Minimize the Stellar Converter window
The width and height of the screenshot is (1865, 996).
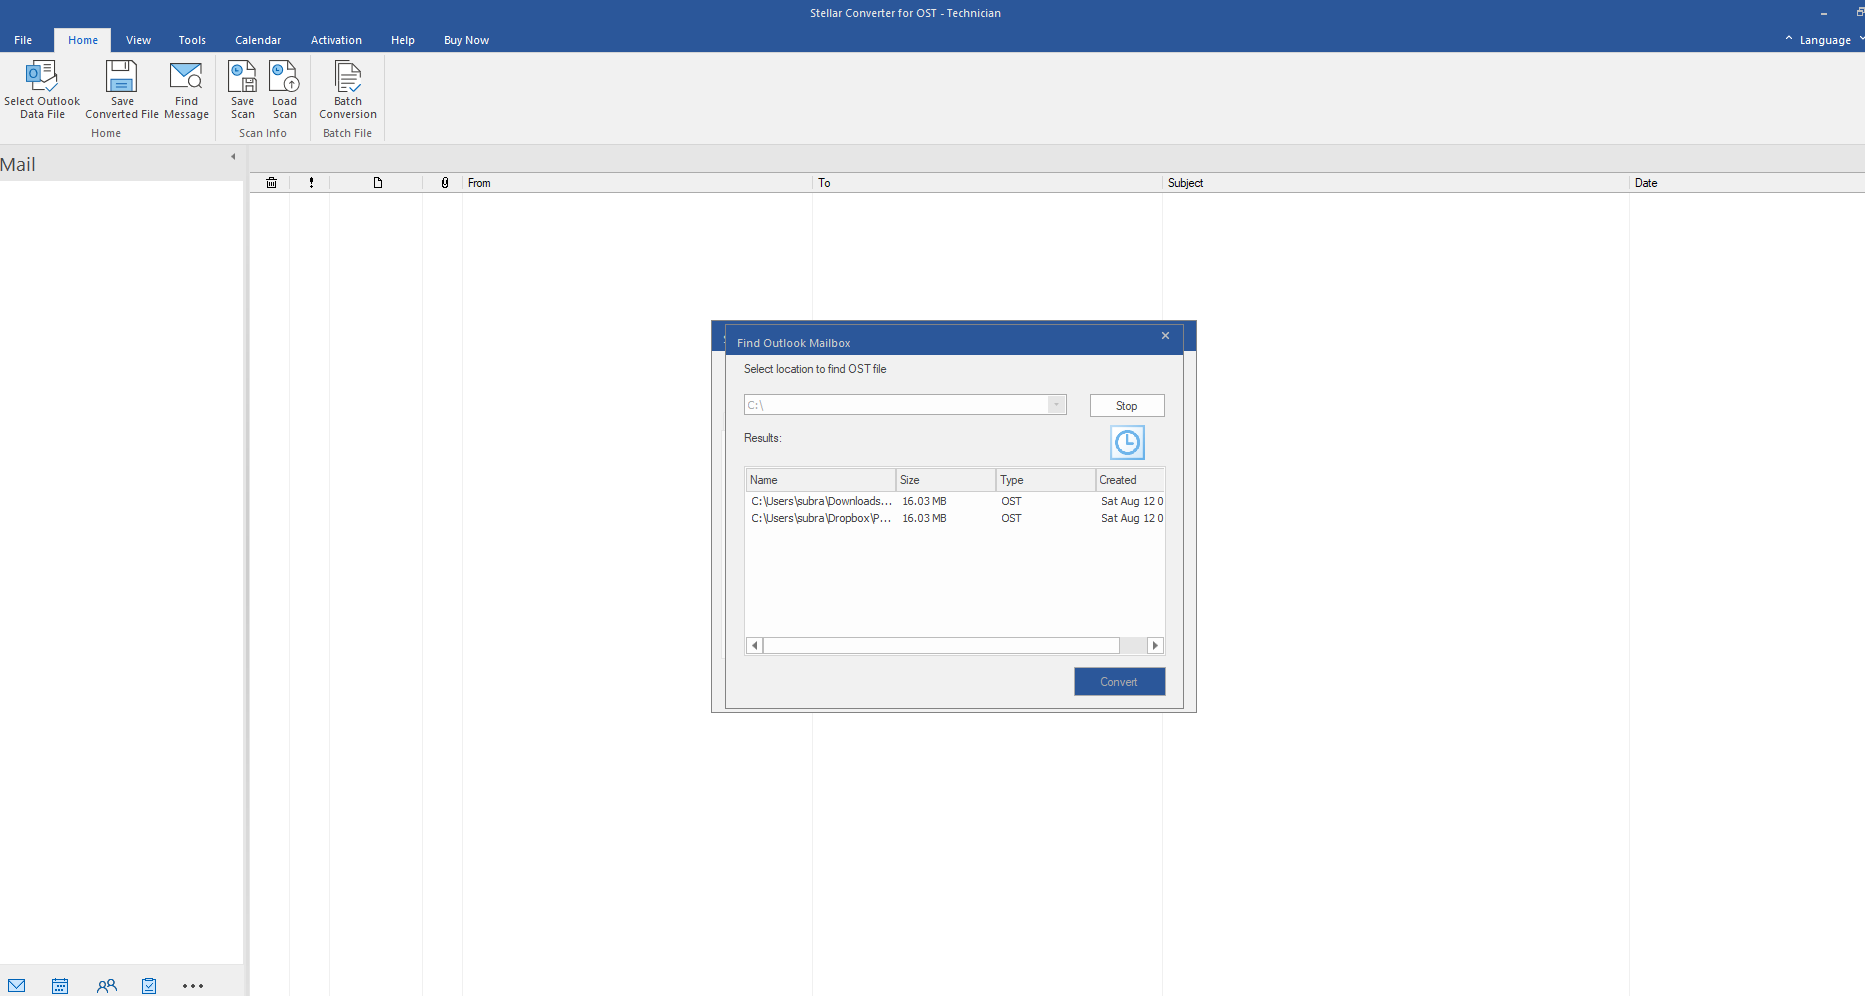(1824, 13)
